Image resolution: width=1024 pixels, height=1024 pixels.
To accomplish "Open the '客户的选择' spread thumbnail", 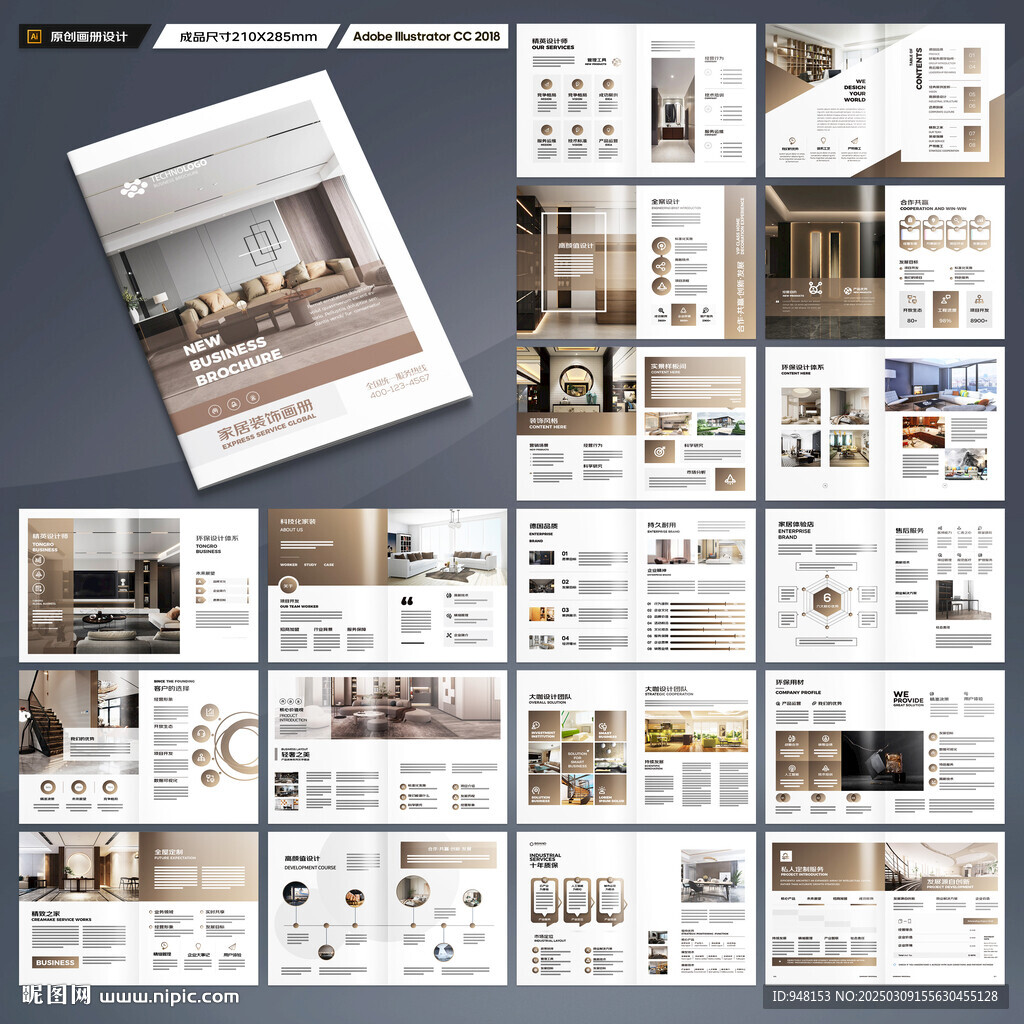I will click(x=138, y=747).
